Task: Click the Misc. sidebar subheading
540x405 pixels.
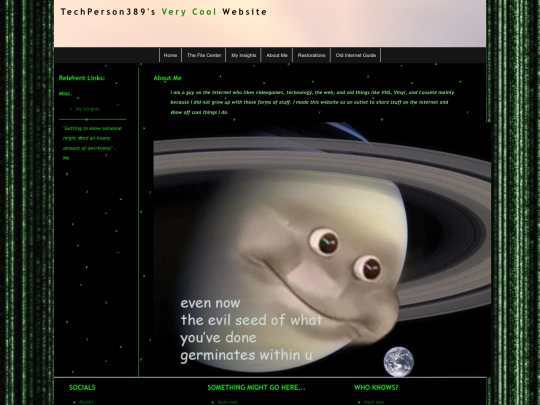Action: (x=65, y=93)
